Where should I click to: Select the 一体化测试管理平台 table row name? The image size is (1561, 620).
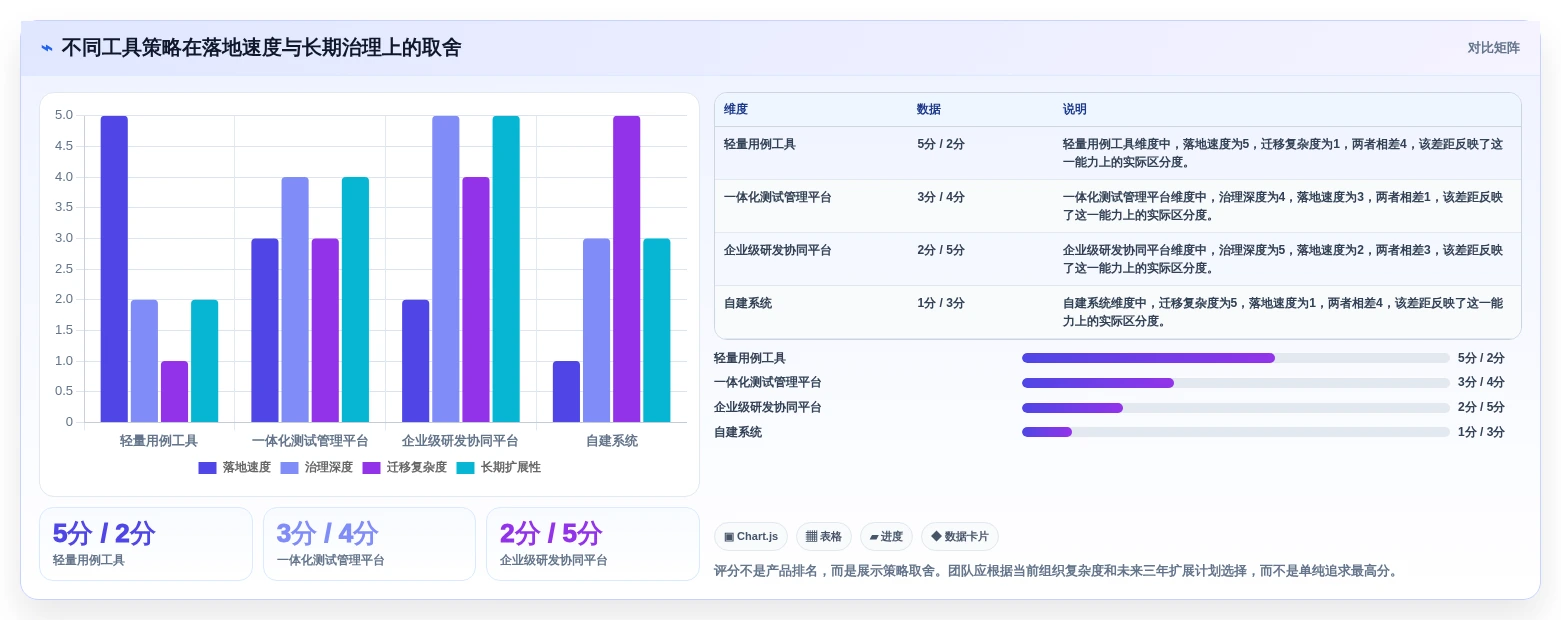tap(778, 198)
